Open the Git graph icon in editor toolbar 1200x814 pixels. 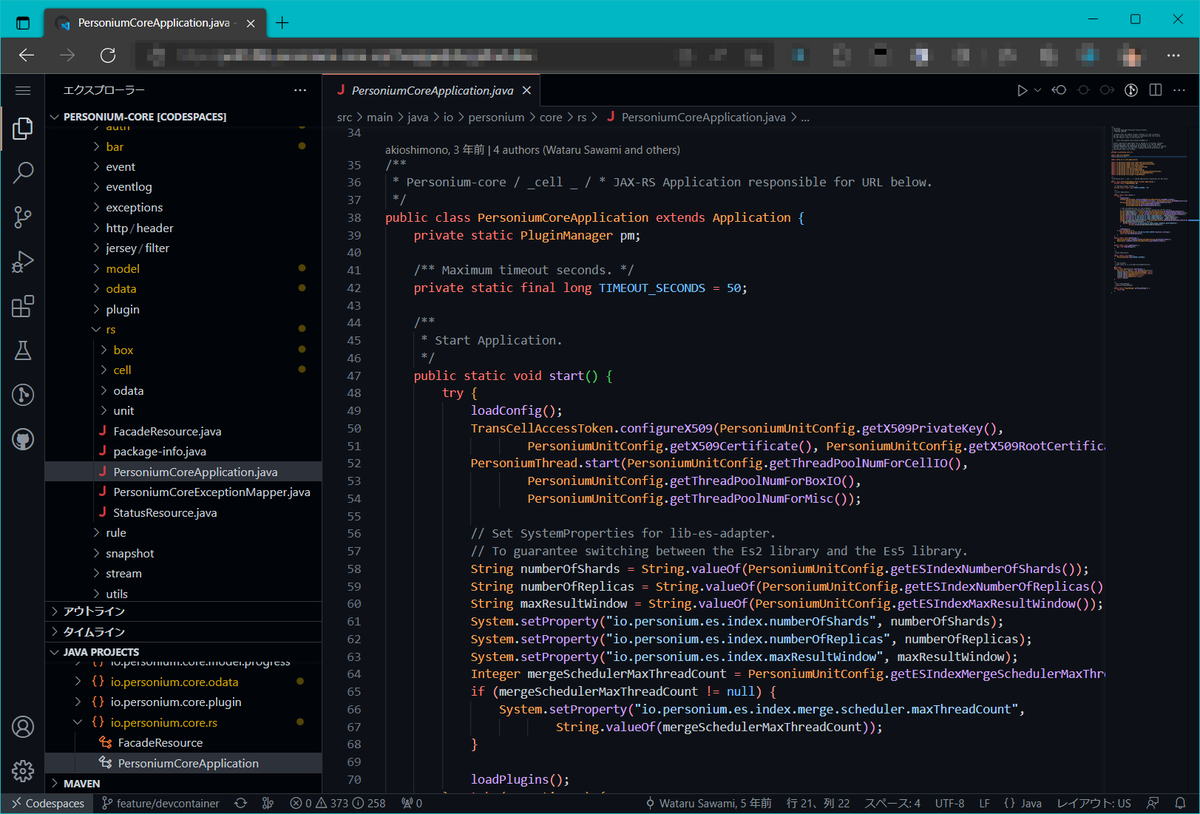[1132, 90]
